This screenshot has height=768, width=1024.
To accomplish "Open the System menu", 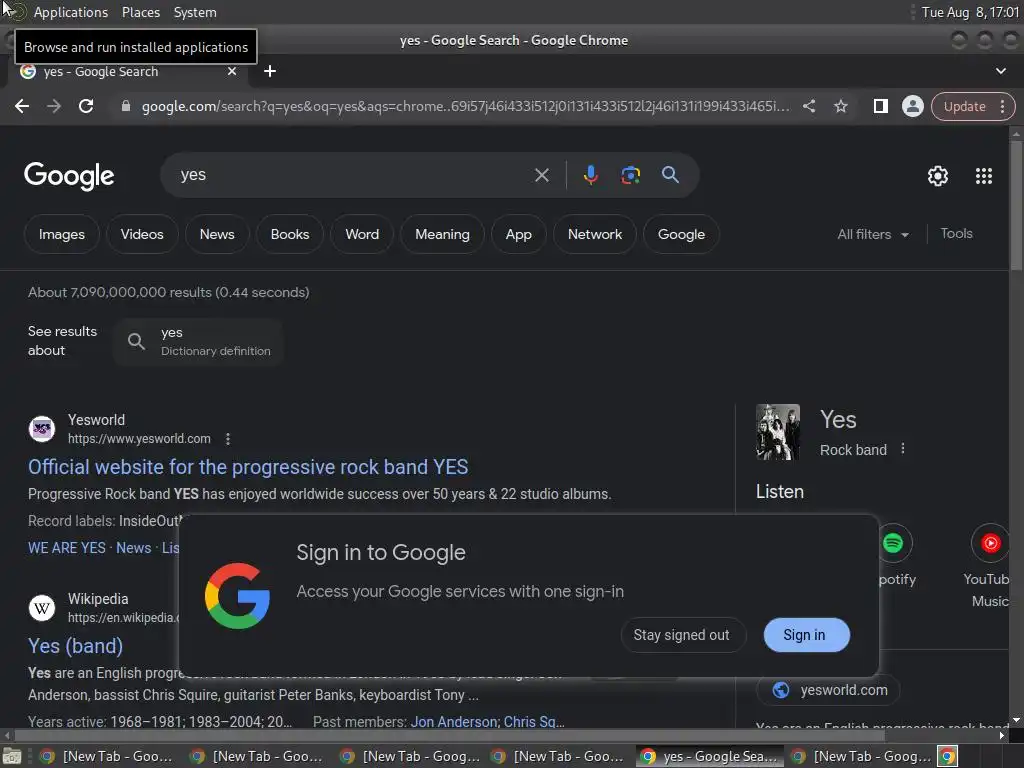I will coord(195,12).
